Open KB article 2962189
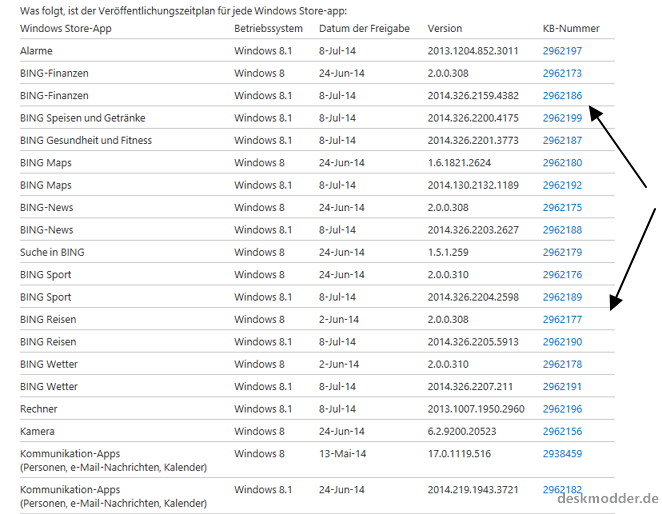The image size is (662, 514). 562,297
